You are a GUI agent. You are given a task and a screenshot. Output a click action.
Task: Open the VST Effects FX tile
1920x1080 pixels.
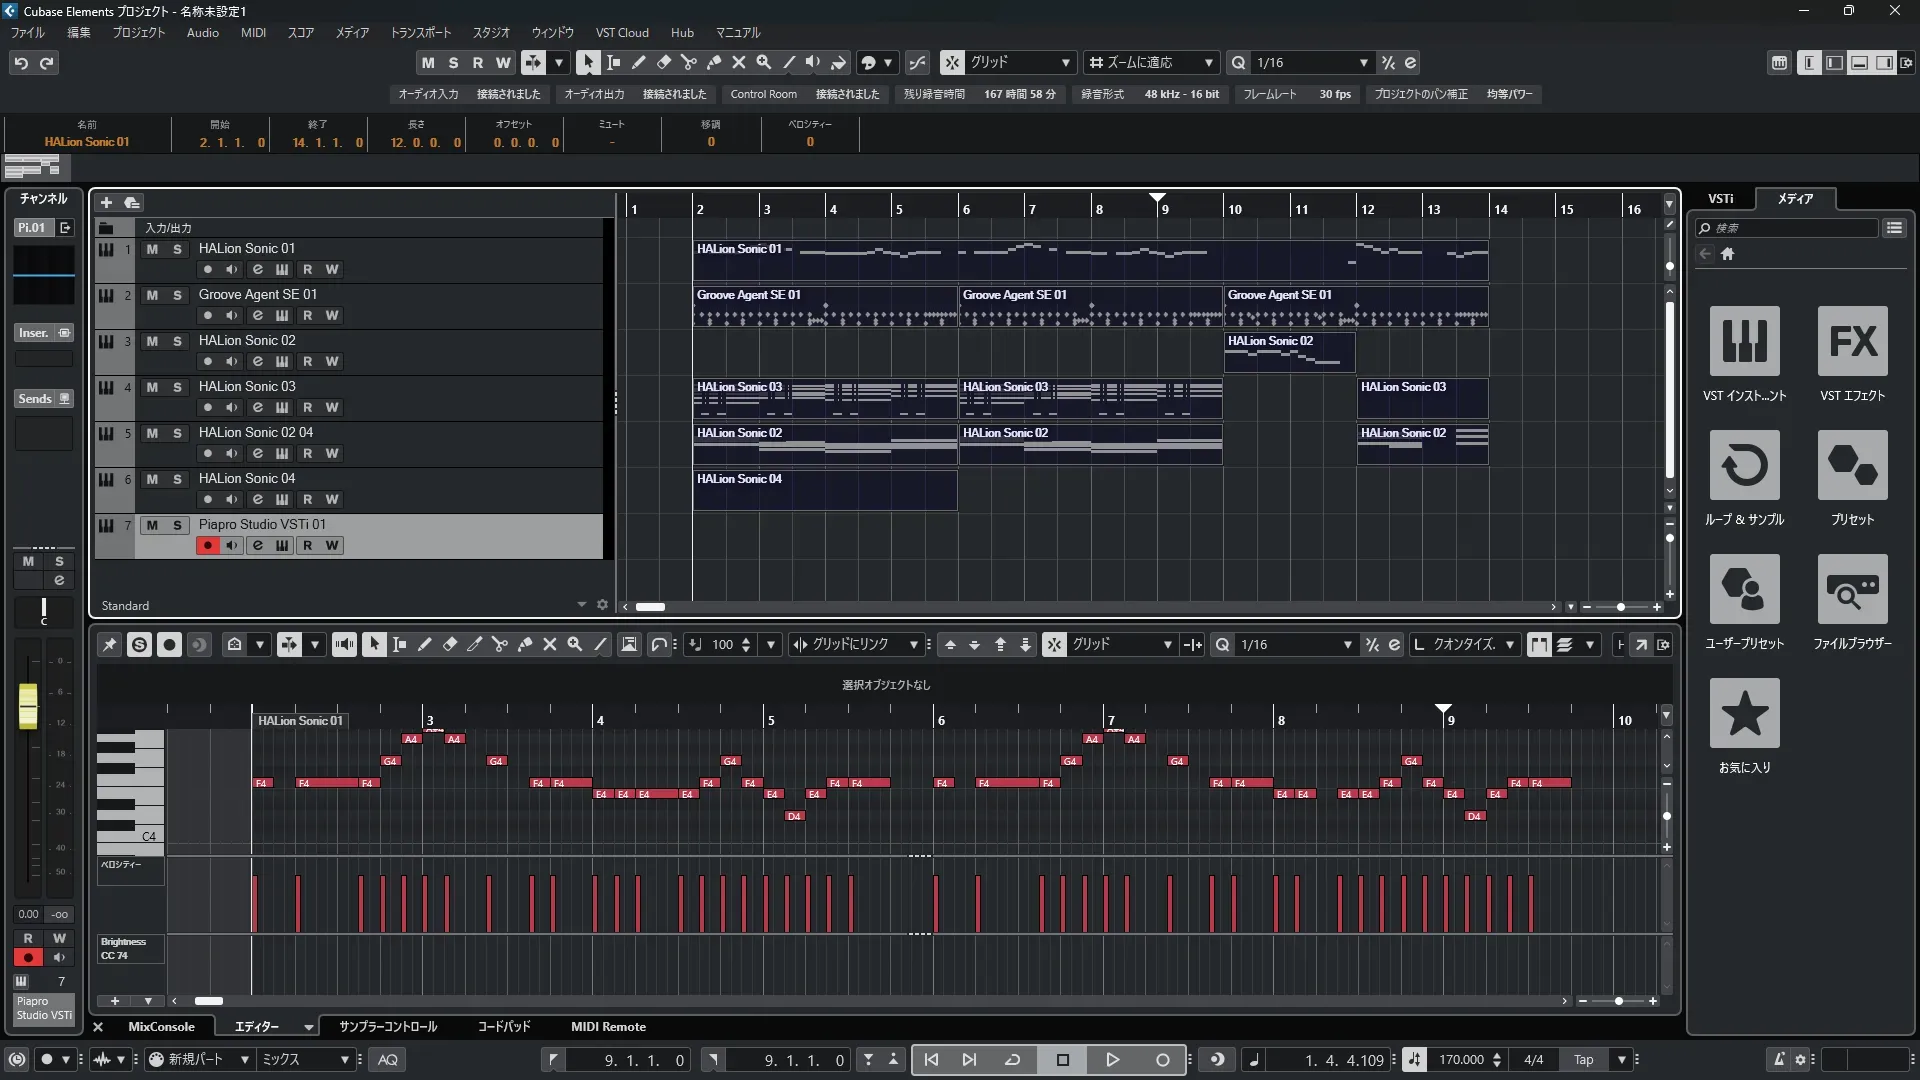coord(1852,341)
